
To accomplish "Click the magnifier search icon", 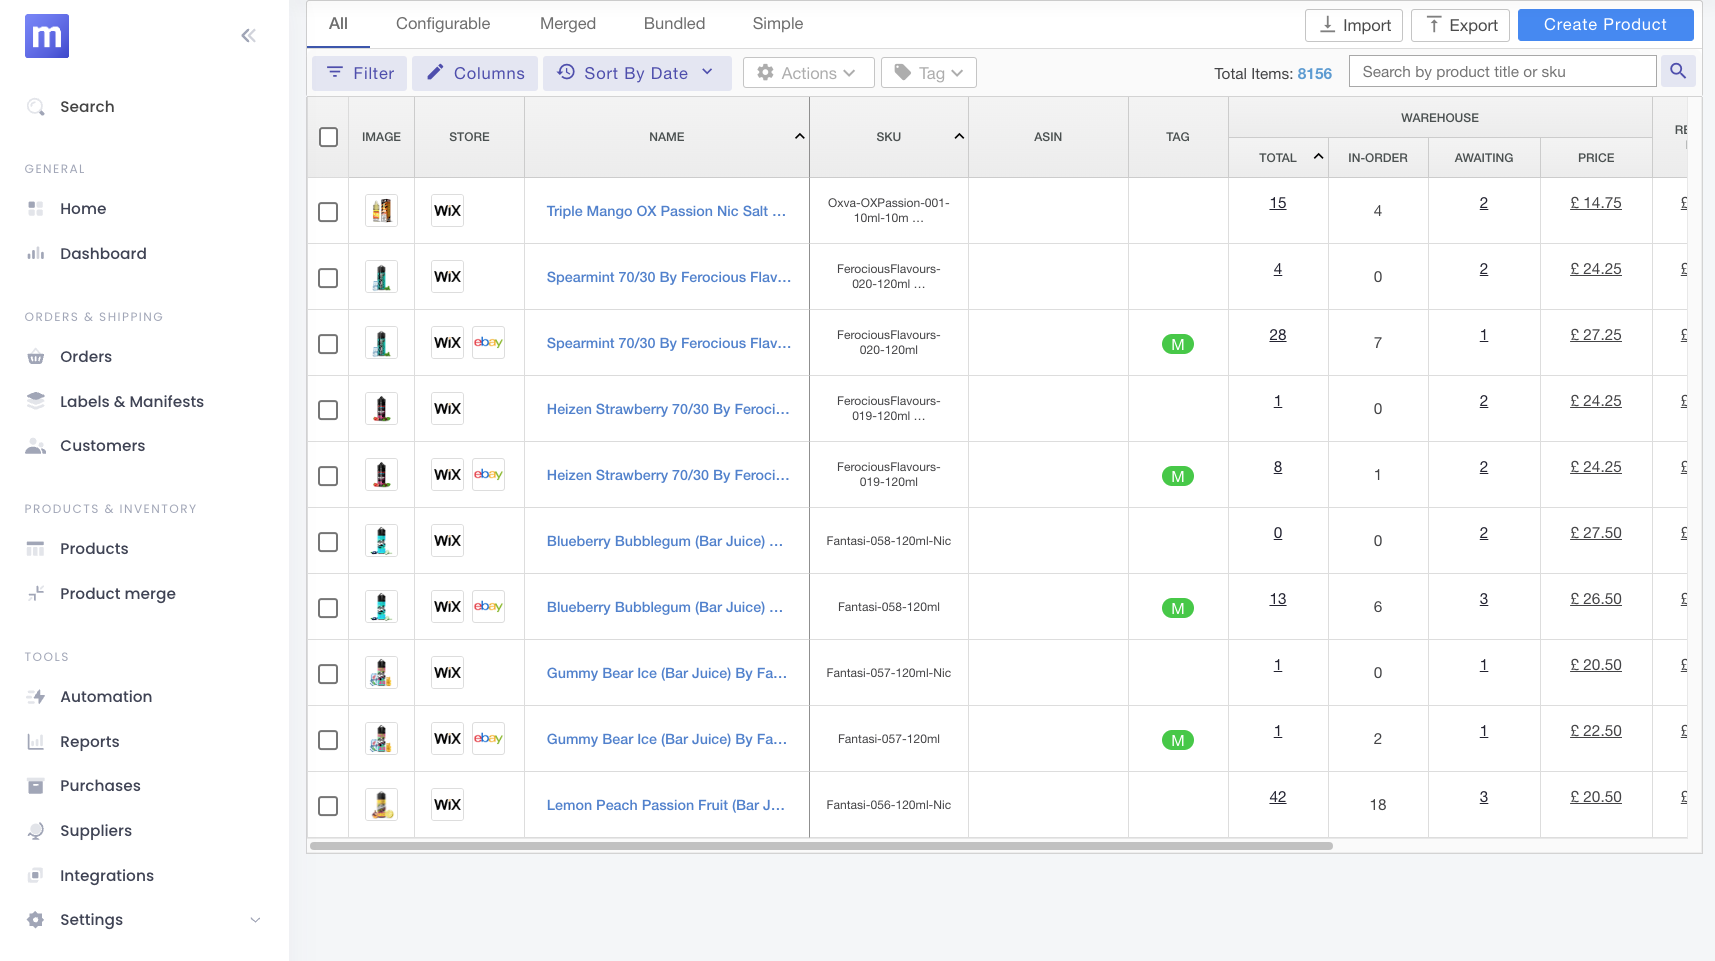I will tap(1677, 71).
